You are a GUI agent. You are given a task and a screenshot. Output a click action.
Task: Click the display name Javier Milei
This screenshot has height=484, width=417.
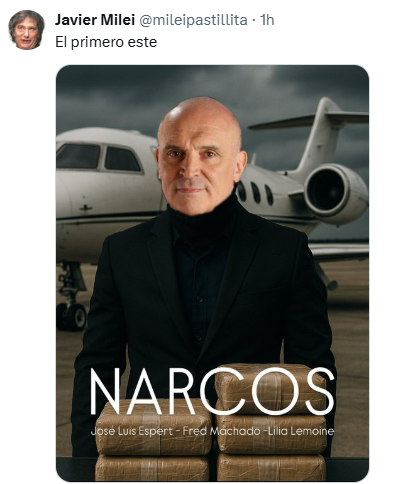click(x=95, y=20)
